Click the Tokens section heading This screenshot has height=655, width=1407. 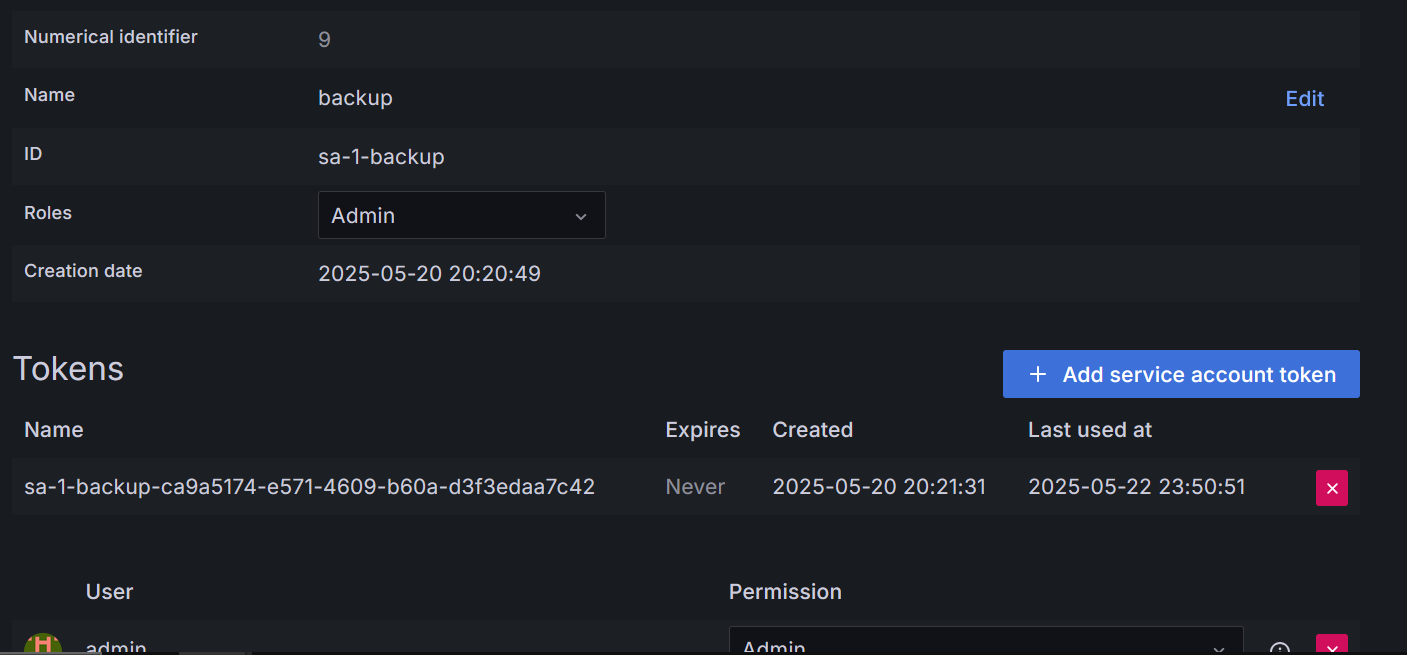[x=68, y=369]
